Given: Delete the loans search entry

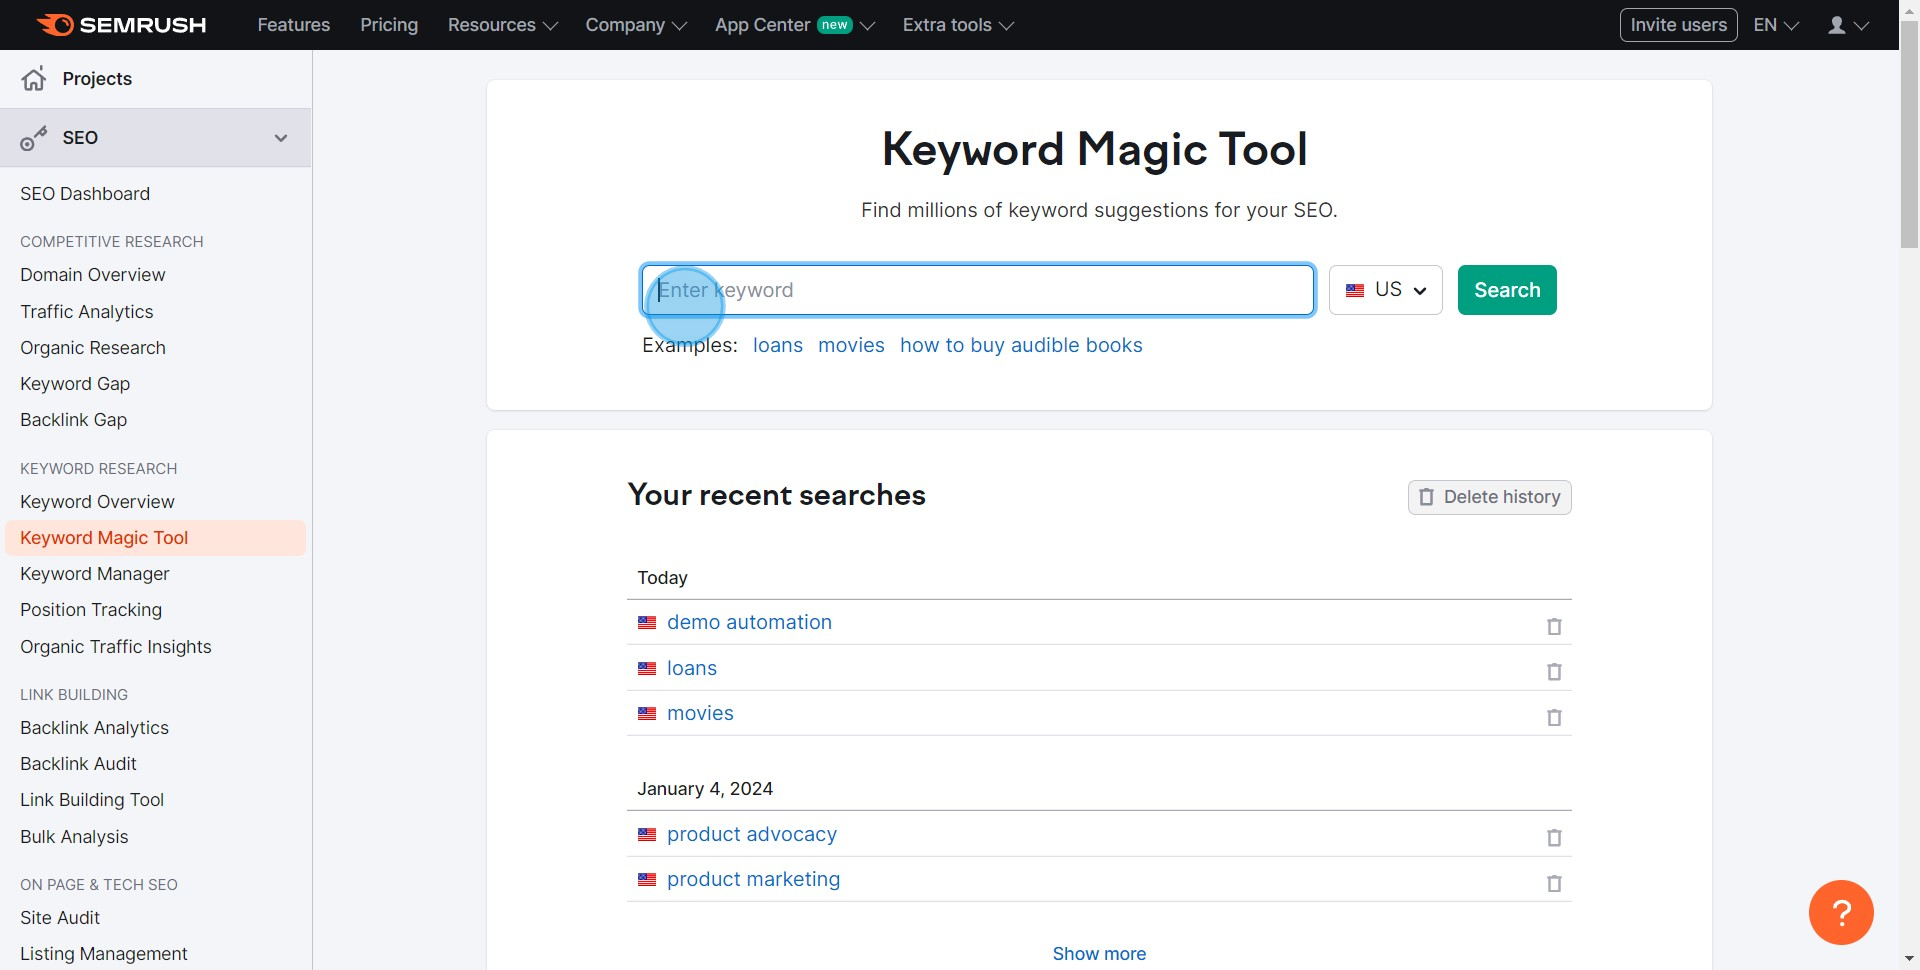Looking at the screenshot, I should point(1554,671).
